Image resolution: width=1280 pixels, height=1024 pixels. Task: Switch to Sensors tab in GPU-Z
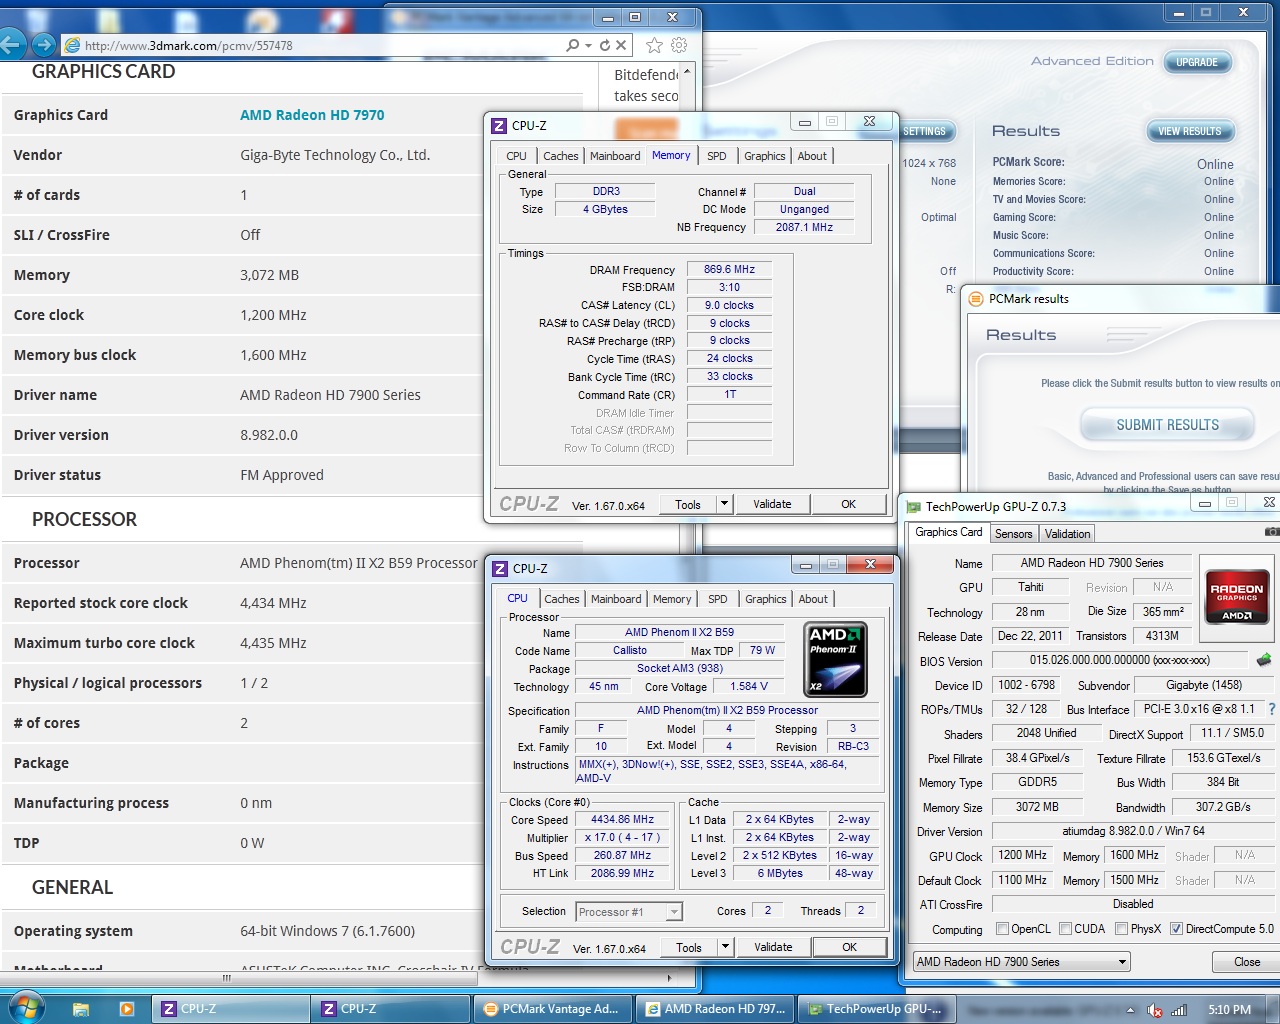(x=1013, y=534)
